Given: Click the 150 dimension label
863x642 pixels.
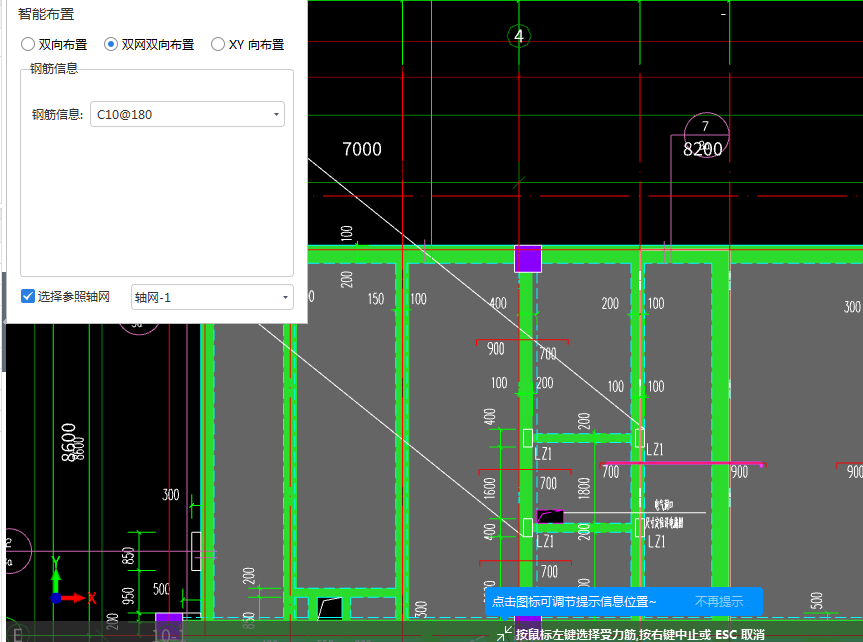Looking at the screenshot, I should point(376,299).
